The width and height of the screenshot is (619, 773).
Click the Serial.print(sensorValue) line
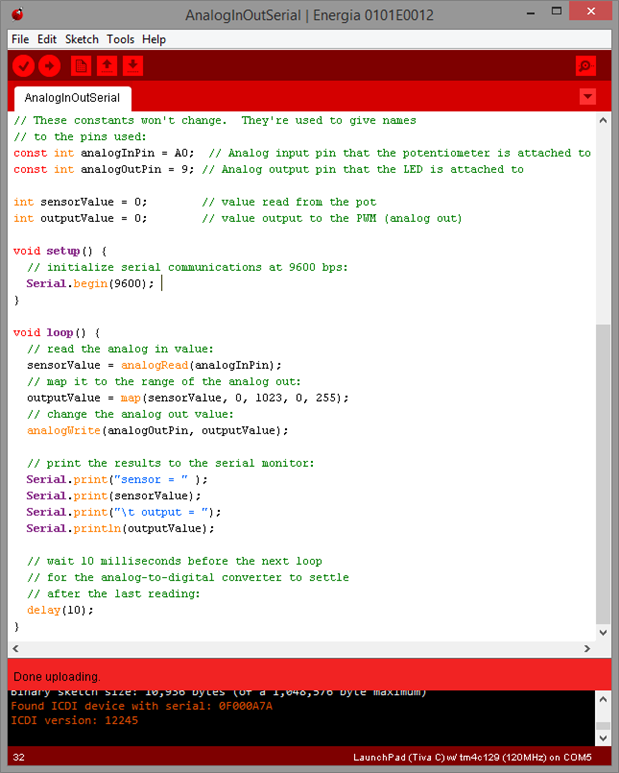coord(113,495)
